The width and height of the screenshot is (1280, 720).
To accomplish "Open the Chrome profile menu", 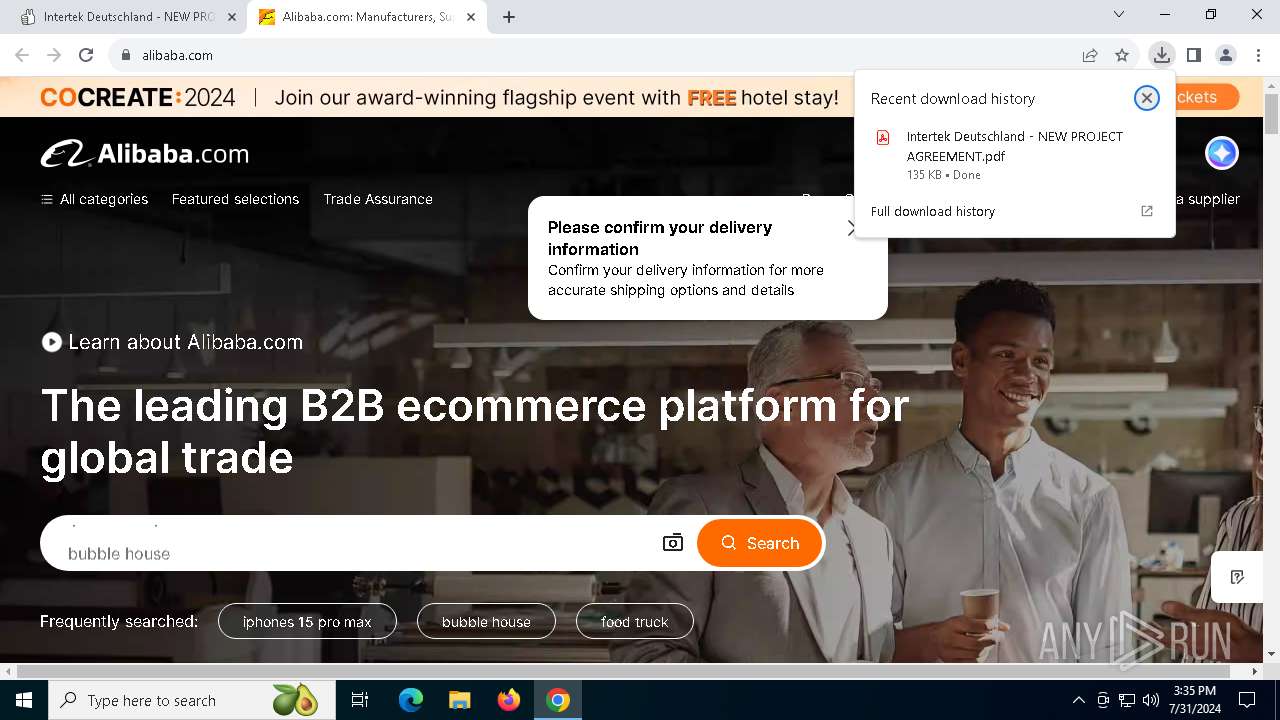I will [x=1226, y=56].
